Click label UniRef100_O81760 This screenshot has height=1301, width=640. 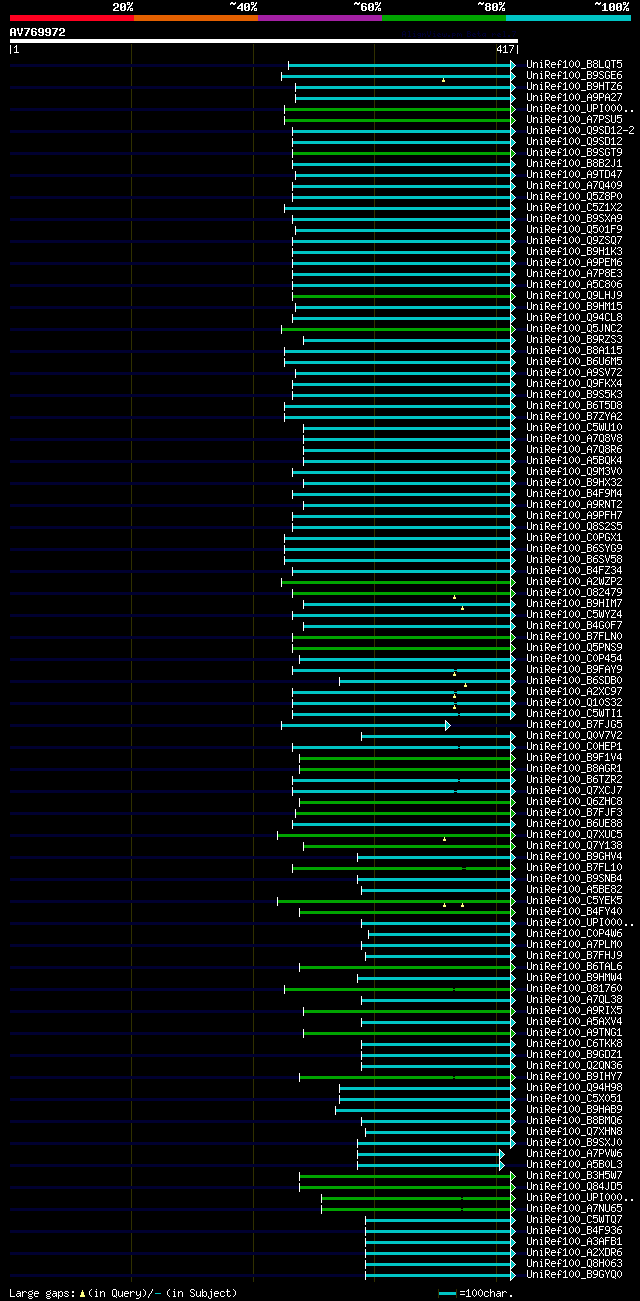click(x=574, y=988)
